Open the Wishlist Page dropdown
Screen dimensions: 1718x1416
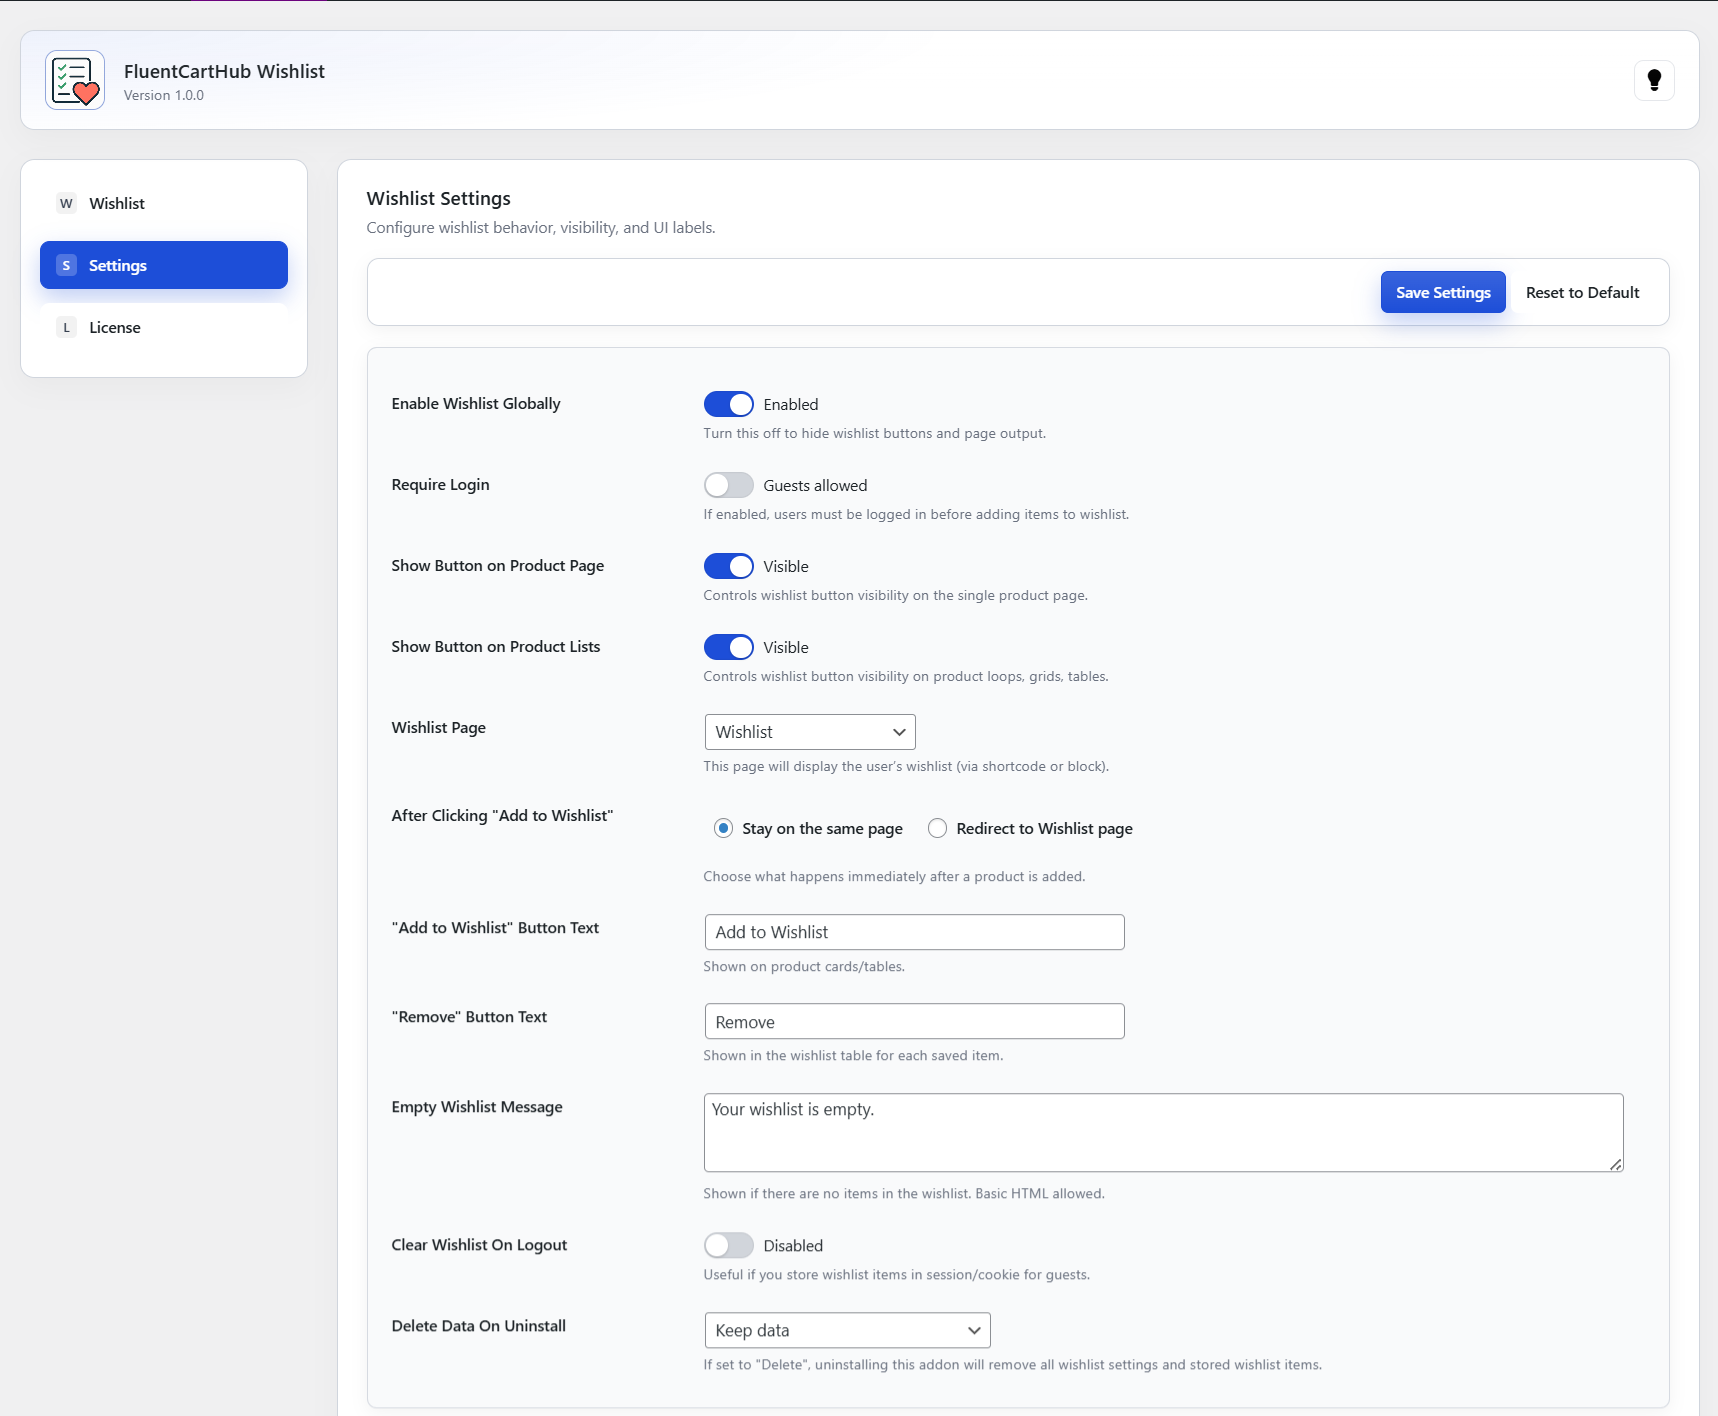click(809, 732)
